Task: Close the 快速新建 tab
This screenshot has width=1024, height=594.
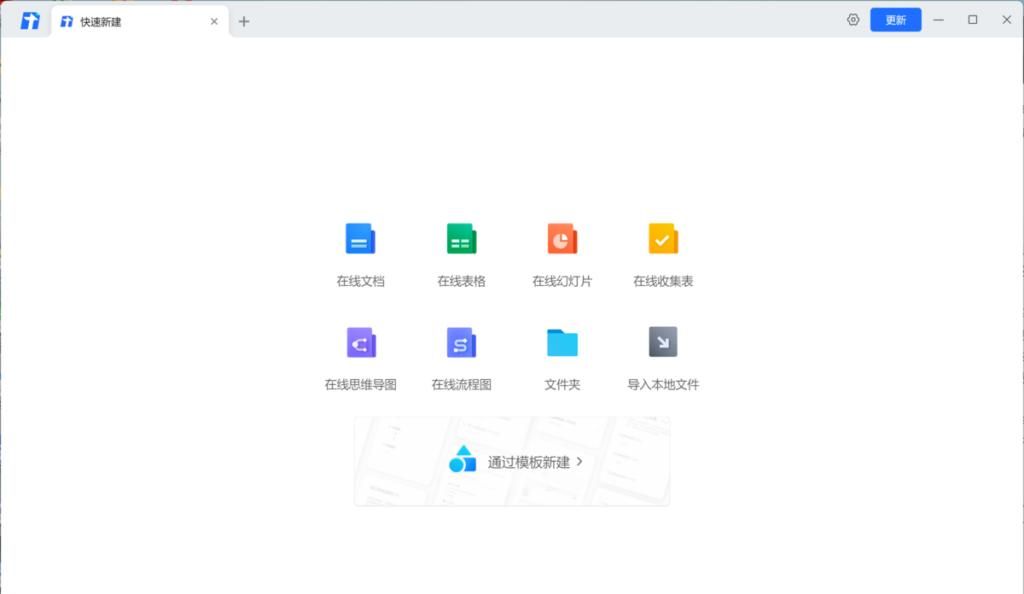Action: point(213,20)
